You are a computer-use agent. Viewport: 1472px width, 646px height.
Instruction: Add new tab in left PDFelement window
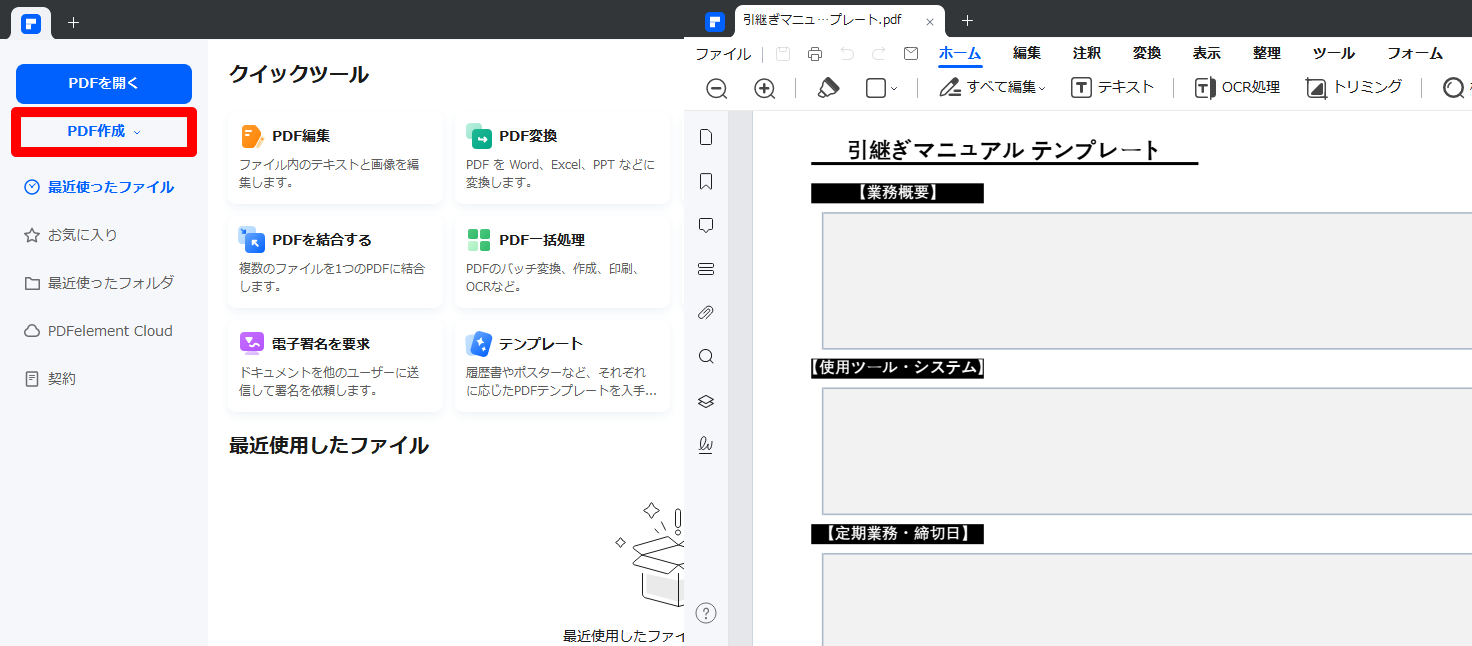(x=73, y=22)
